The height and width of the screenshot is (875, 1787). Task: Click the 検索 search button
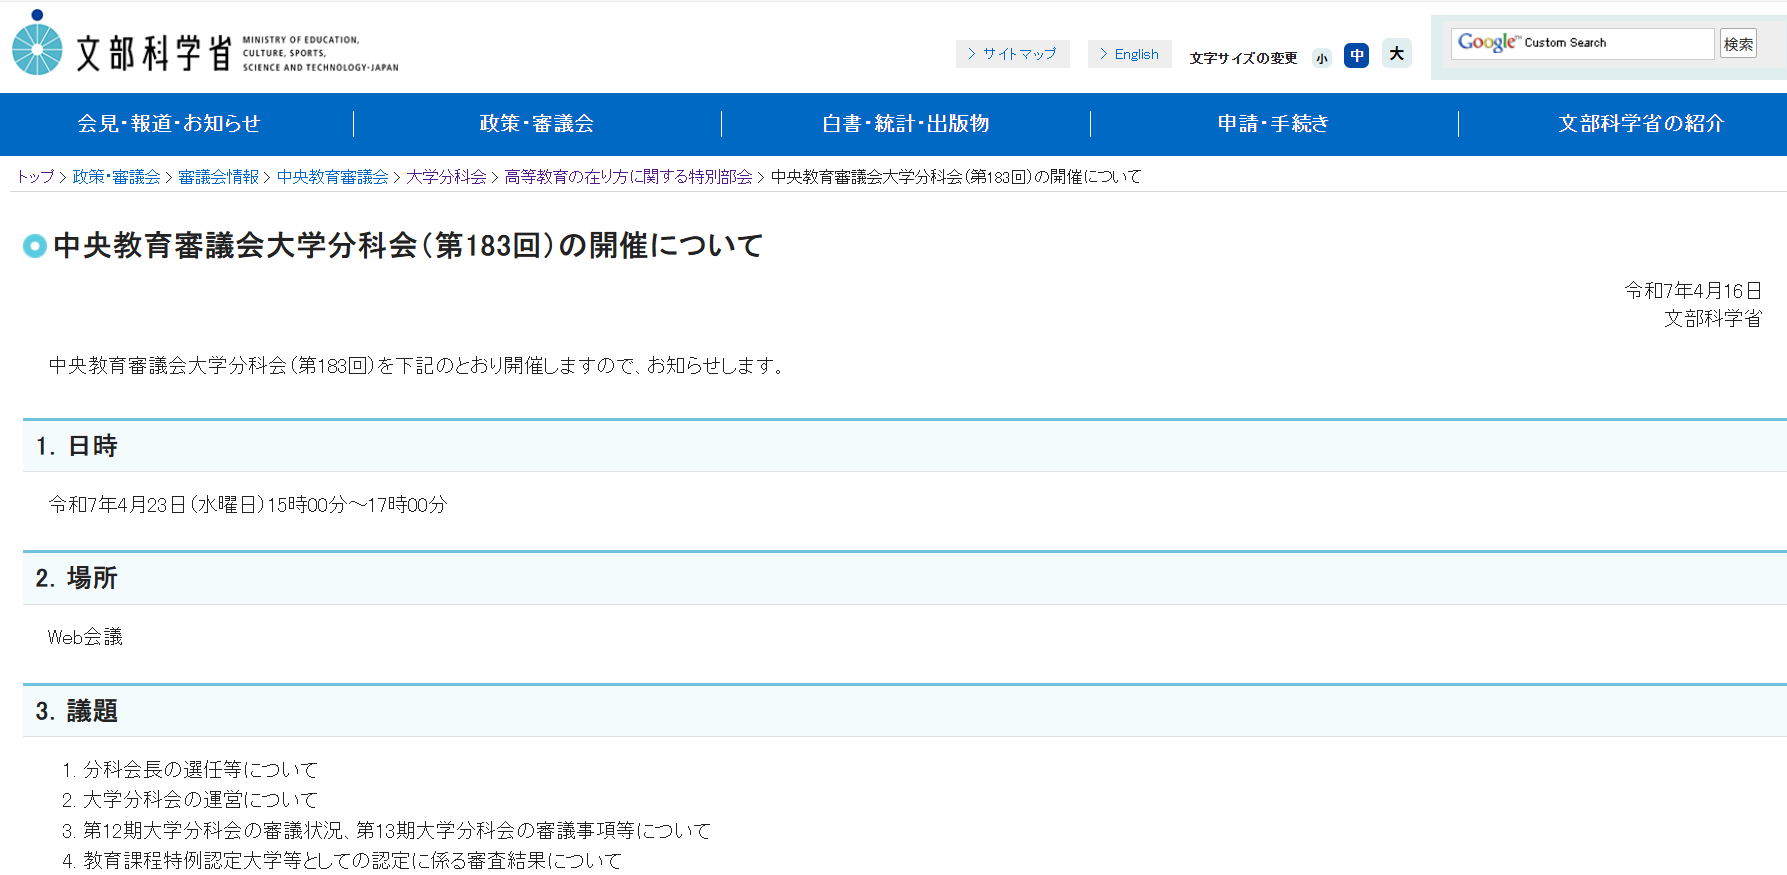pyautogui.click(x=1738, y=44)
